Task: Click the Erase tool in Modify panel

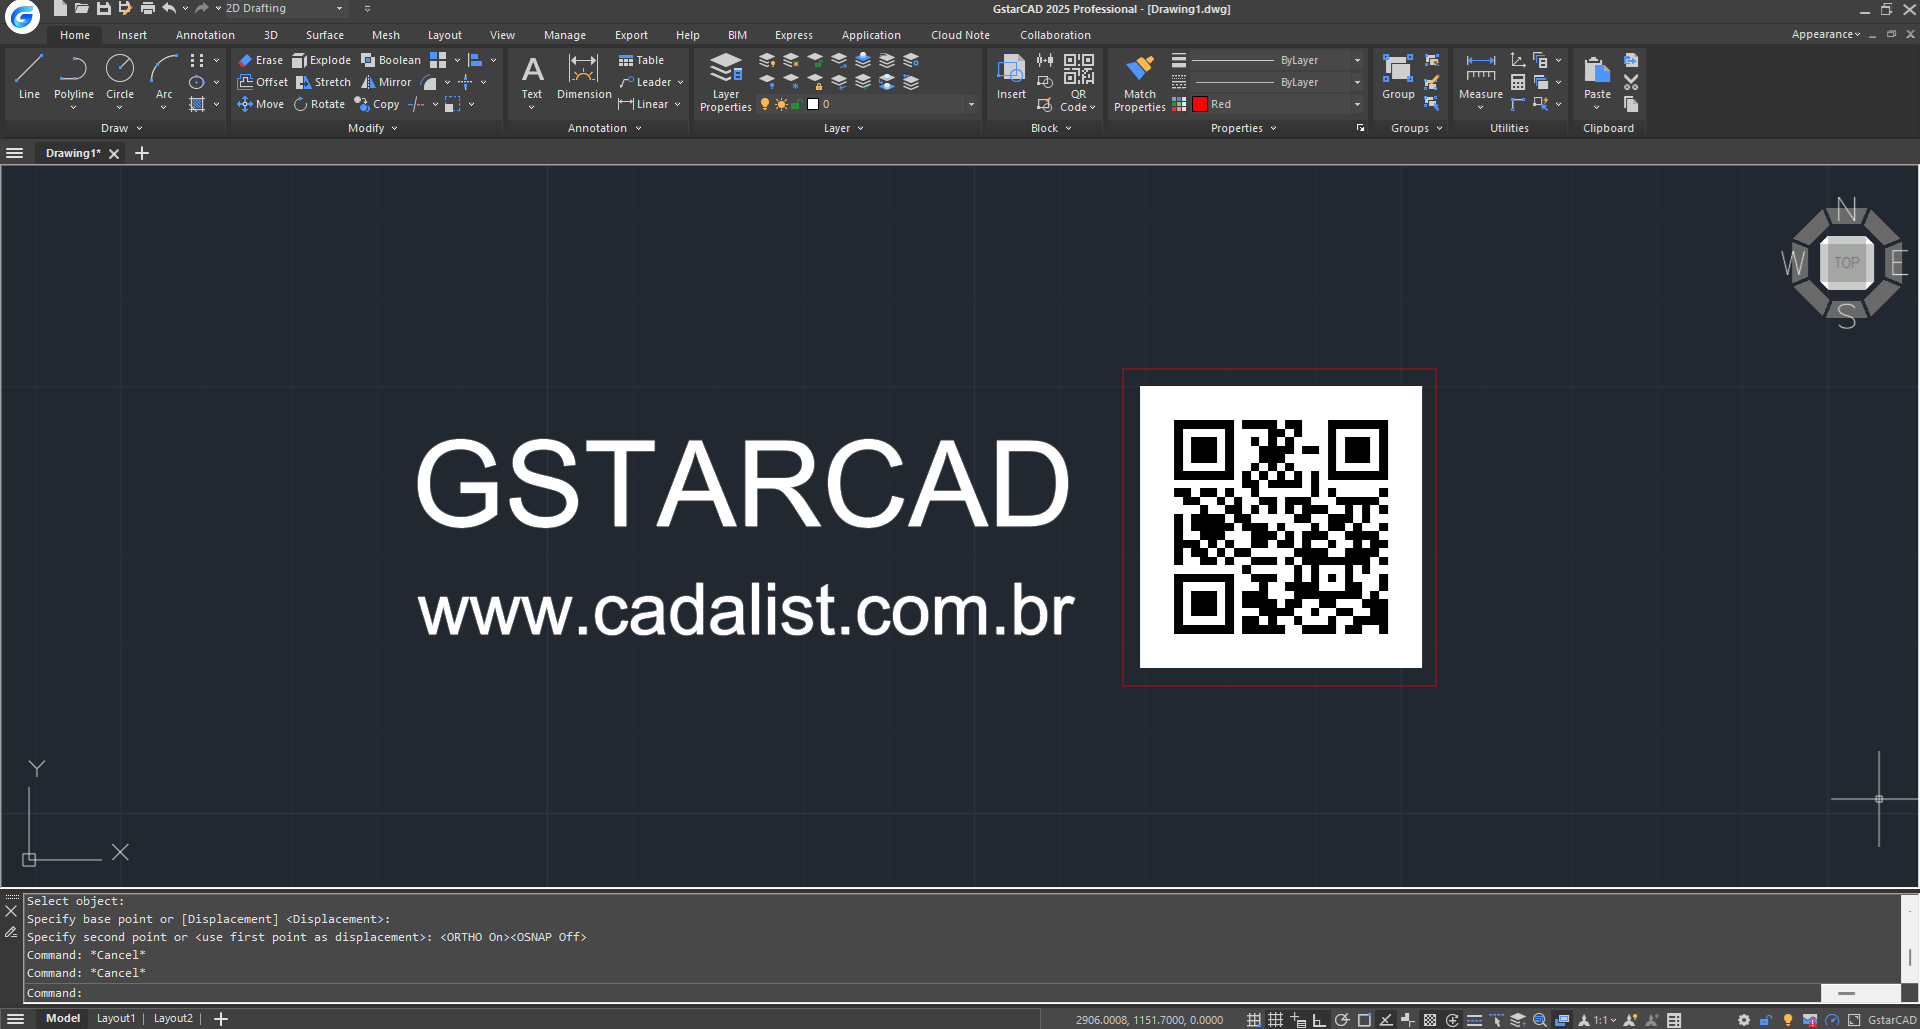Action: (261, 60)
